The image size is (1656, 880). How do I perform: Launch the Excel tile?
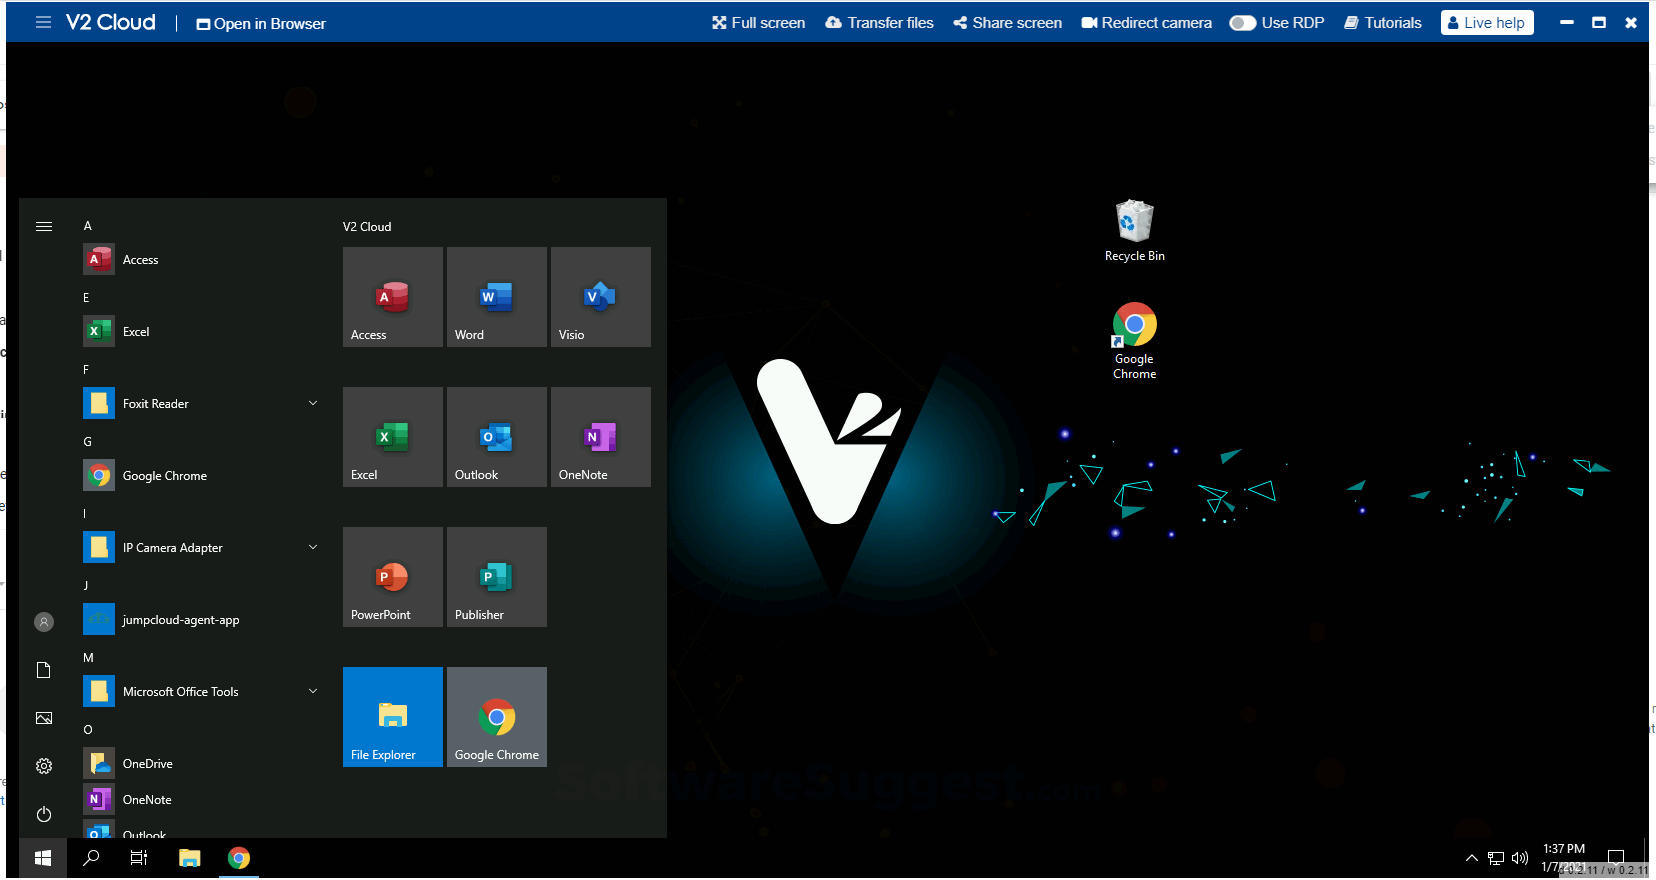pyautogui.click(x=392, y=437)
